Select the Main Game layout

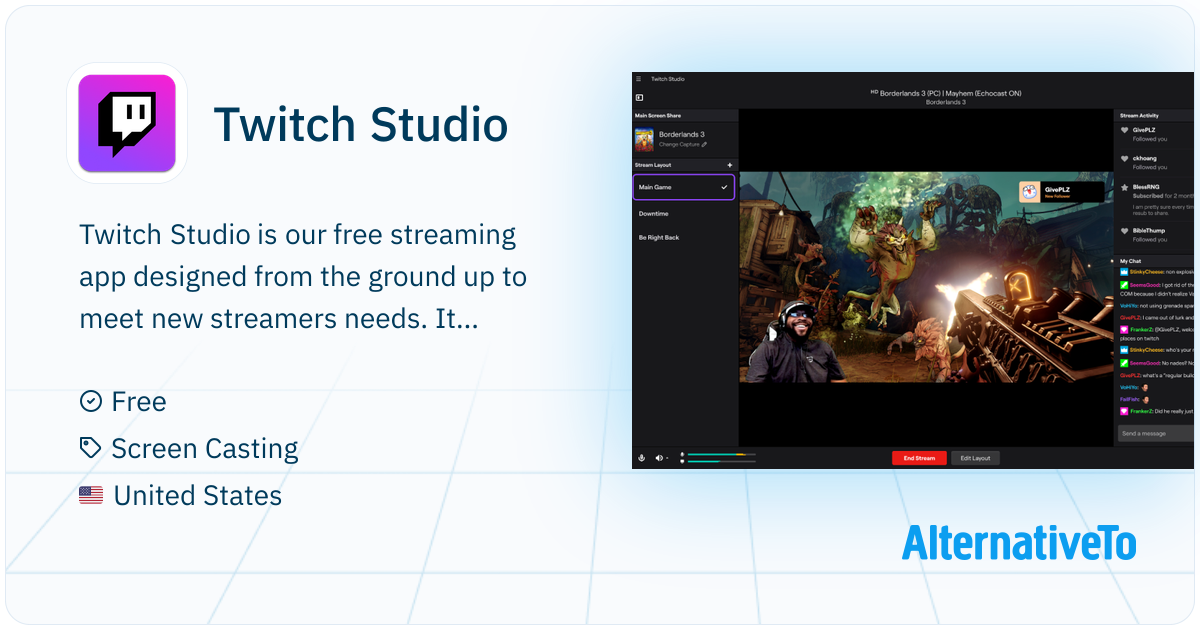click(684, 187)
